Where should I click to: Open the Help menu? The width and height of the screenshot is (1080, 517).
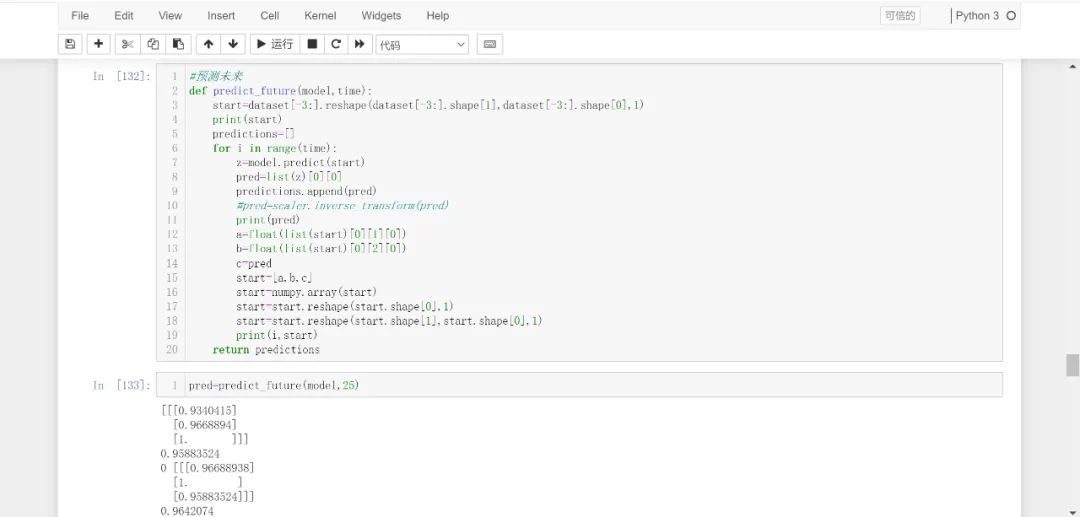coord(437,15)
